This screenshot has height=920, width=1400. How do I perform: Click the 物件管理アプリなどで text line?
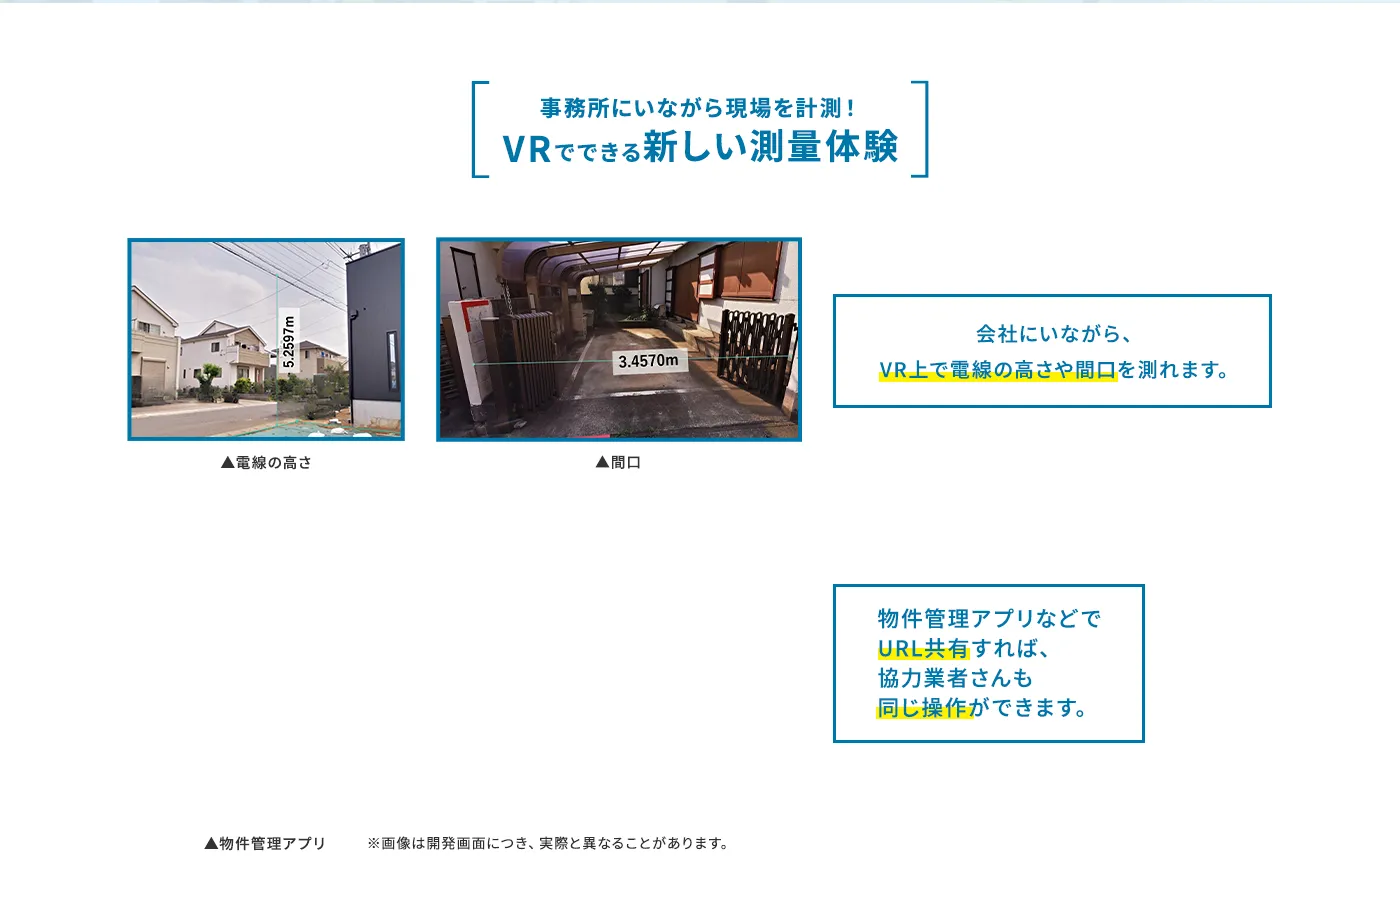[988, 619]
